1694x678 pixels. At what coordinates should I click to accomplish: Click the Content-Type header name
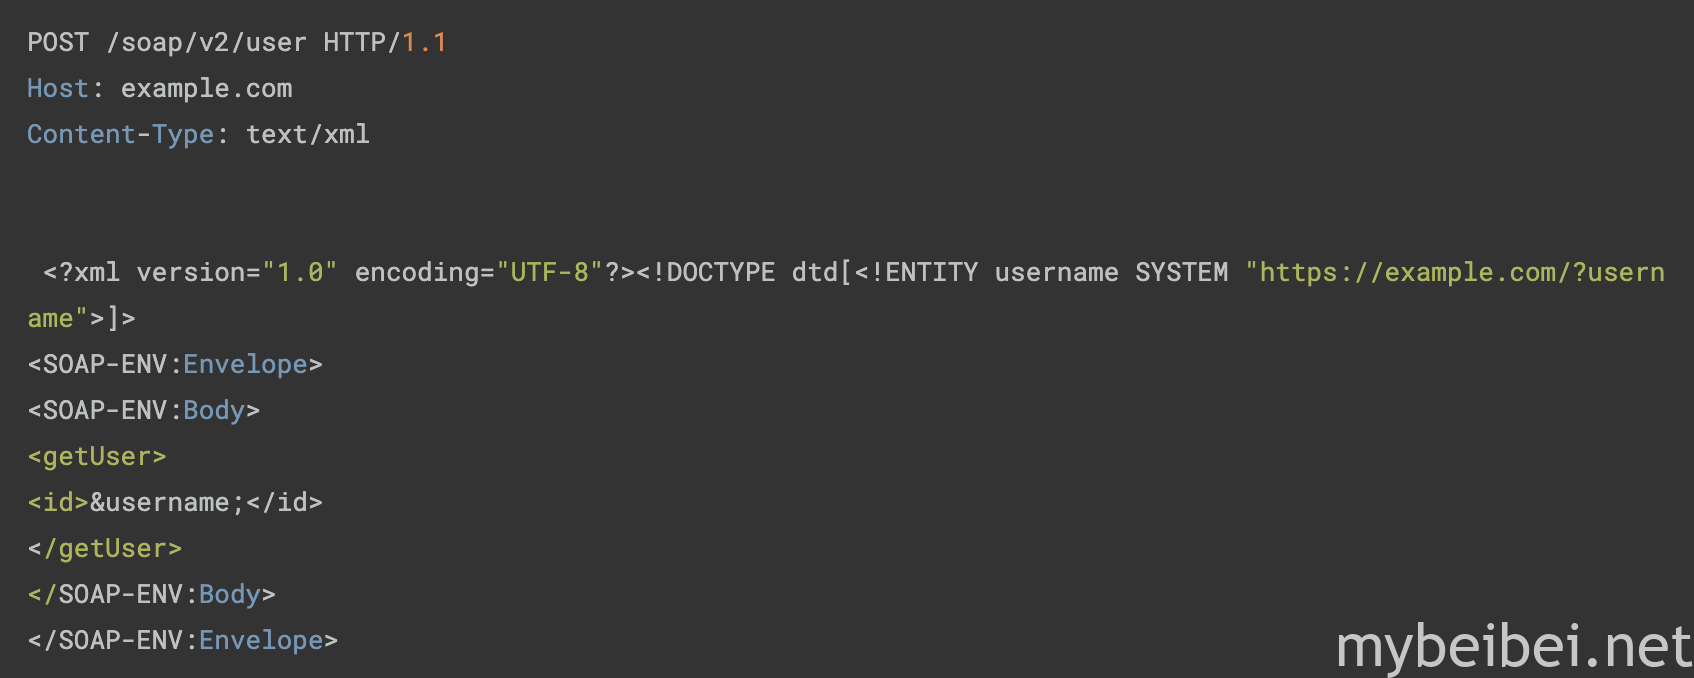point(120,134)
